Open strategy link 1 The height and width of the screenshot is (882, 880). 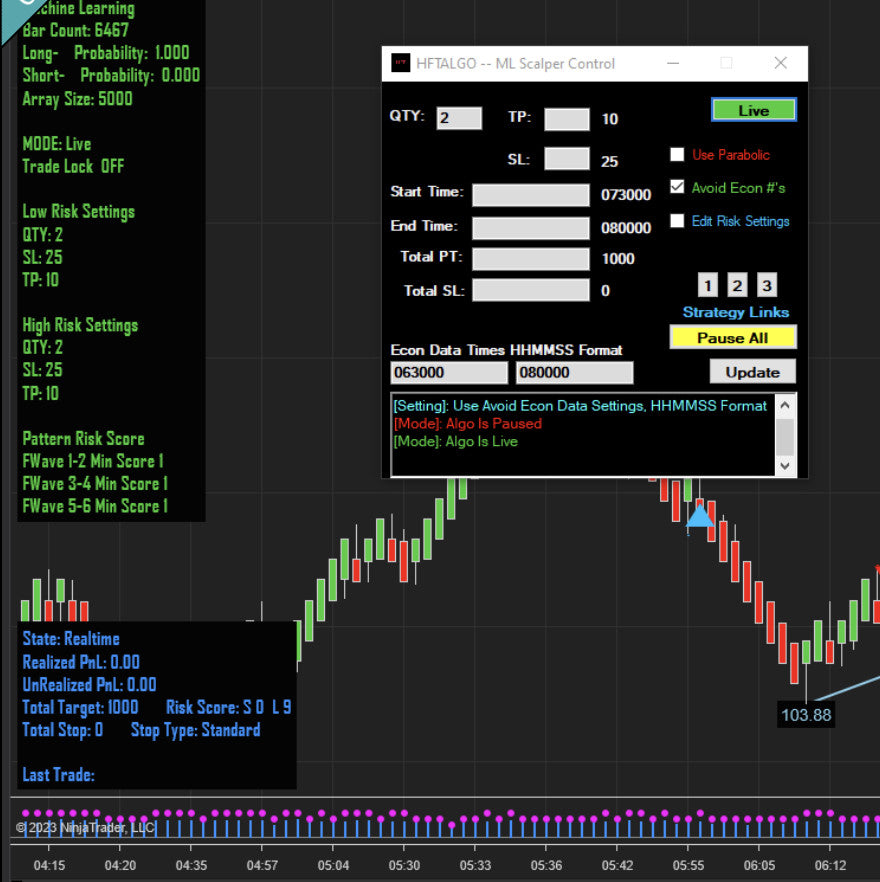point(708,285)
